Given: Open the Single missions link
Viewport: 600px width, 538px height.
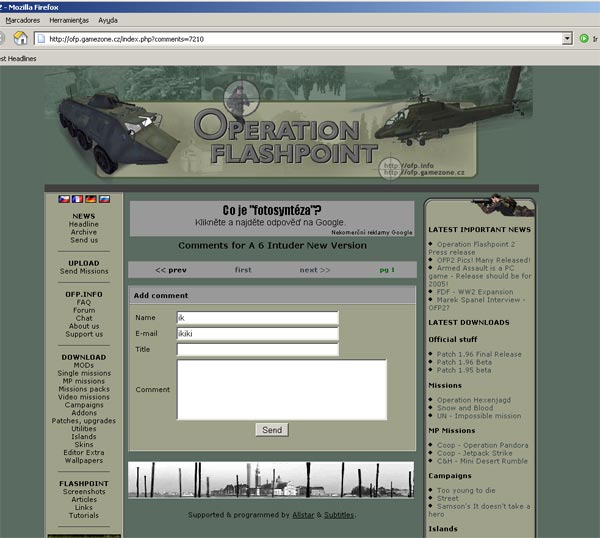Looking at the screenshot, I should tap(84, 373).
